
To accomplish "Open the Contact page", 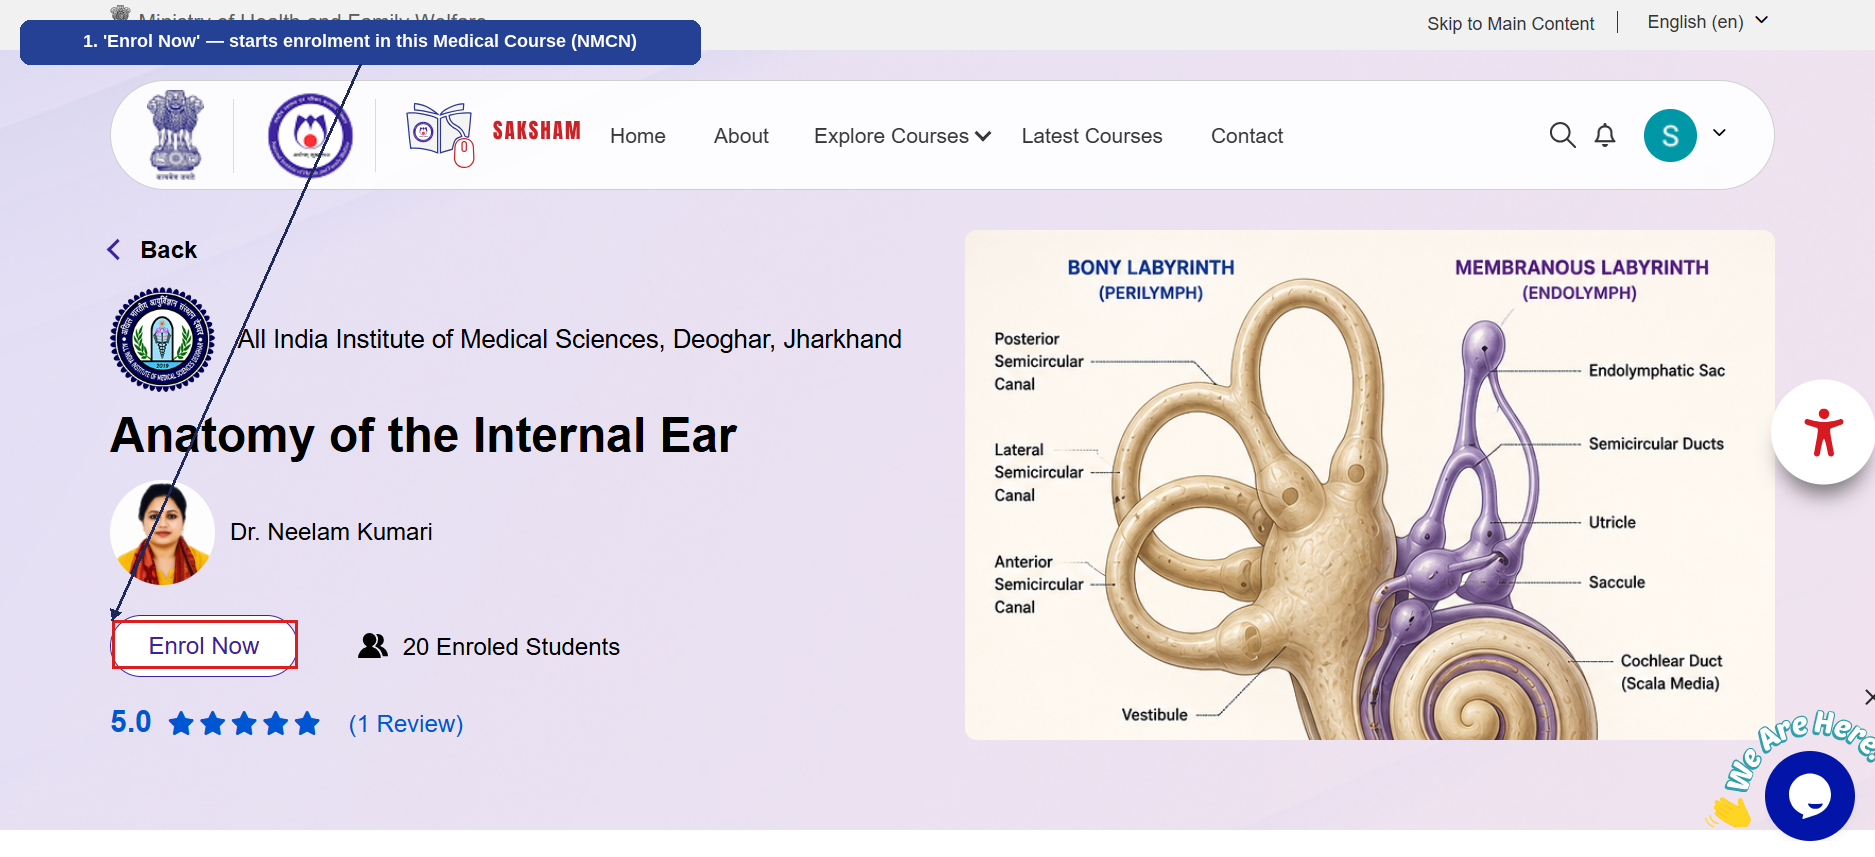I will pyautogui.click(x=1247, y=136).
